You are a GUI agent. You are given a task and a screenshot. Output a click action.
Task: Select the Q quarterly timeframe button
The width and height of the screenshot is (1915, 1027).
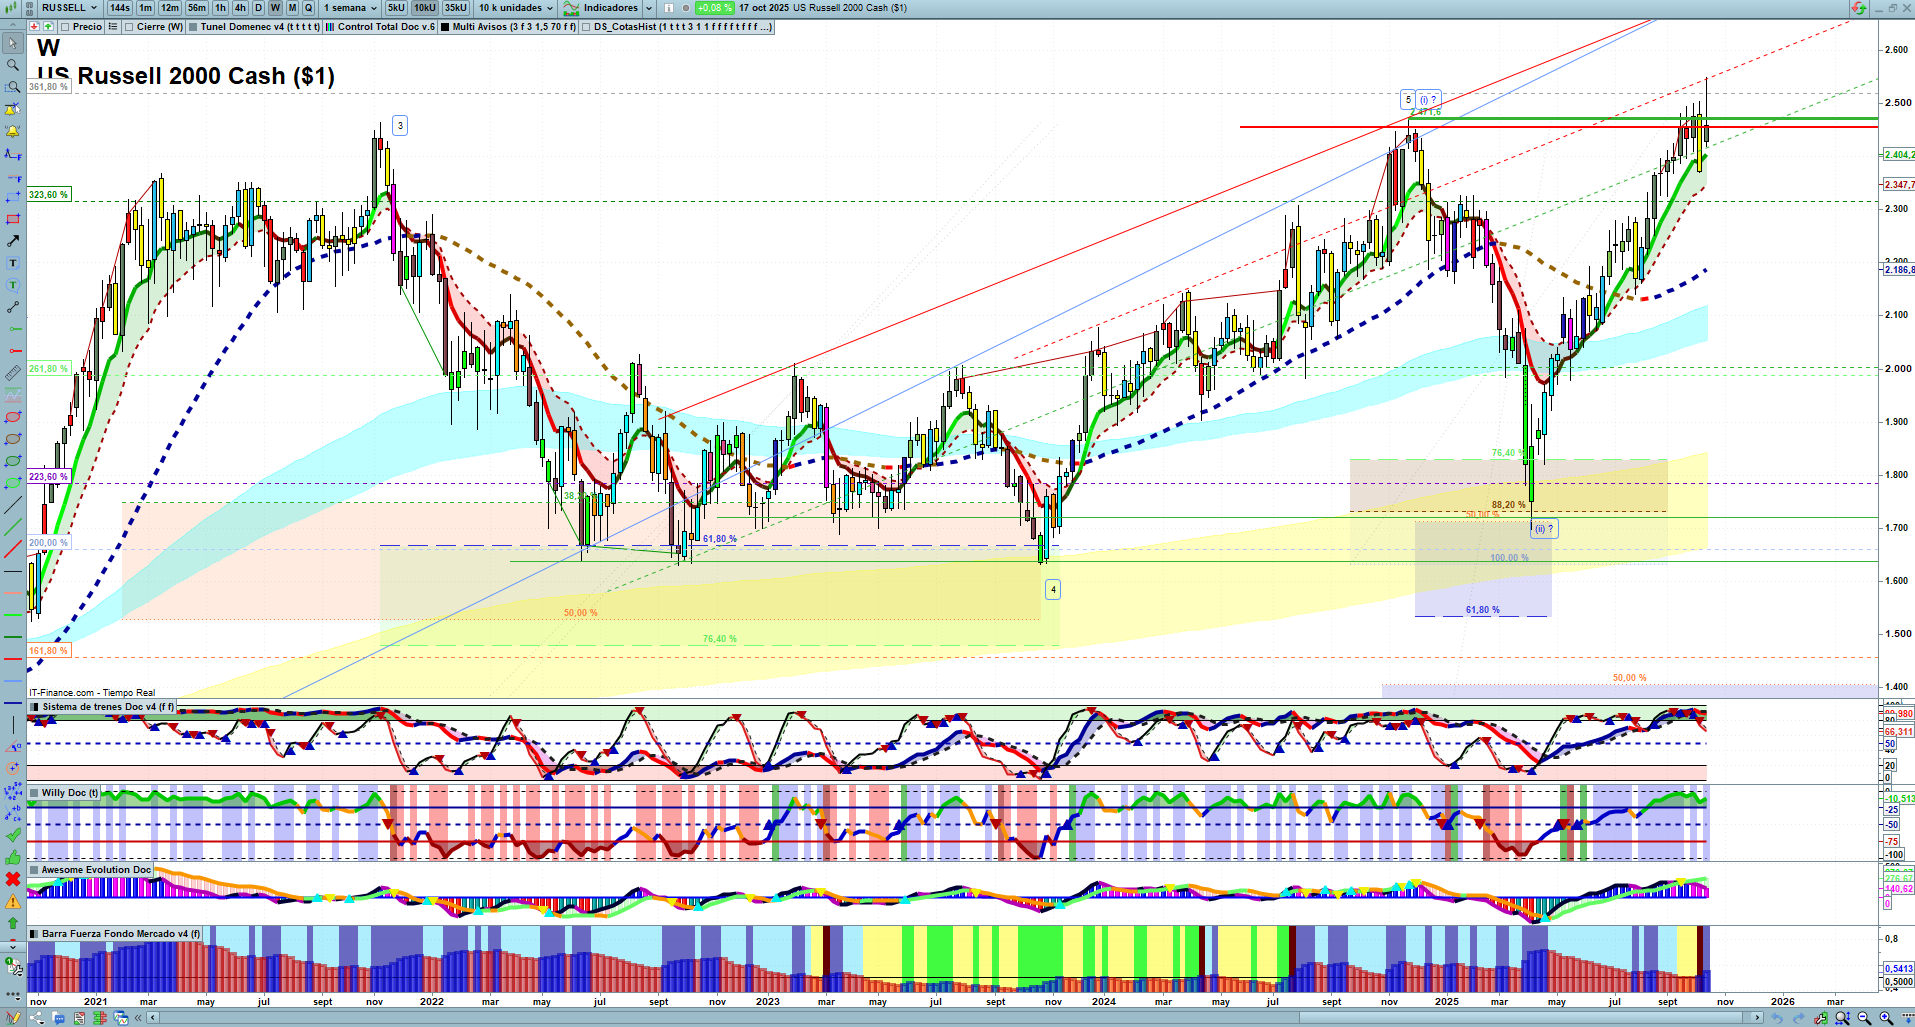point(309,8)
